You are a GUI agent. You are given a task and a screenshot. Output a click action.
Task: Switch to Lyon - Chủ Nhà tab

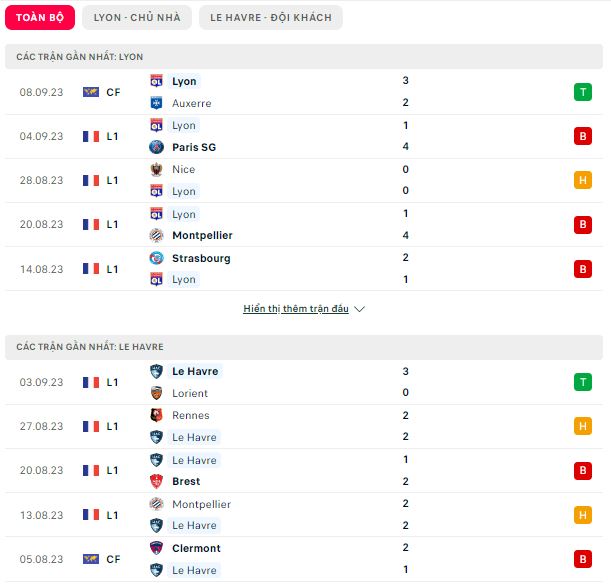pos(137,18)
